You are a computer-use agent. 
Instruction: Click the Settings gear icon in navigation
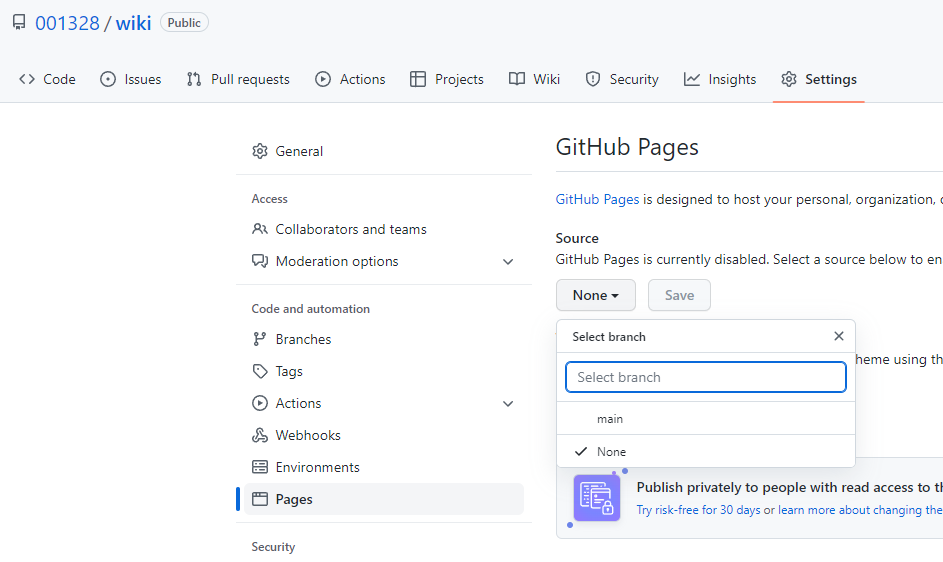tap(789, 79)
